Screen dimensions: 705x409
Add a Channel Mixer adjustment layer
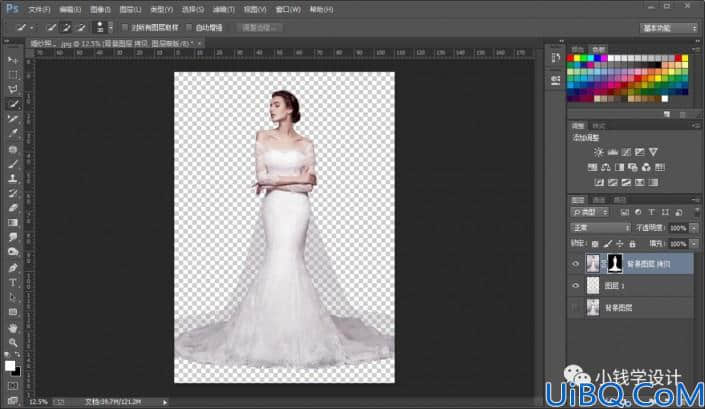tap(646, 167)
